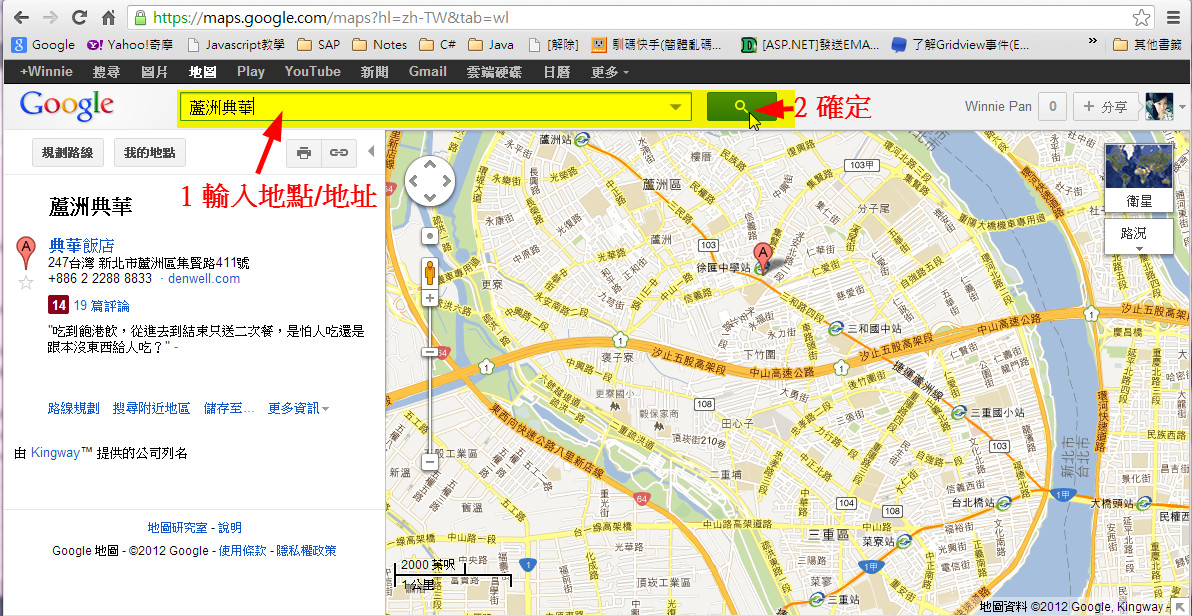Click the + 分享 button
The image size is (1192, 616).
pyautogui.click(x=1105, y=106)
